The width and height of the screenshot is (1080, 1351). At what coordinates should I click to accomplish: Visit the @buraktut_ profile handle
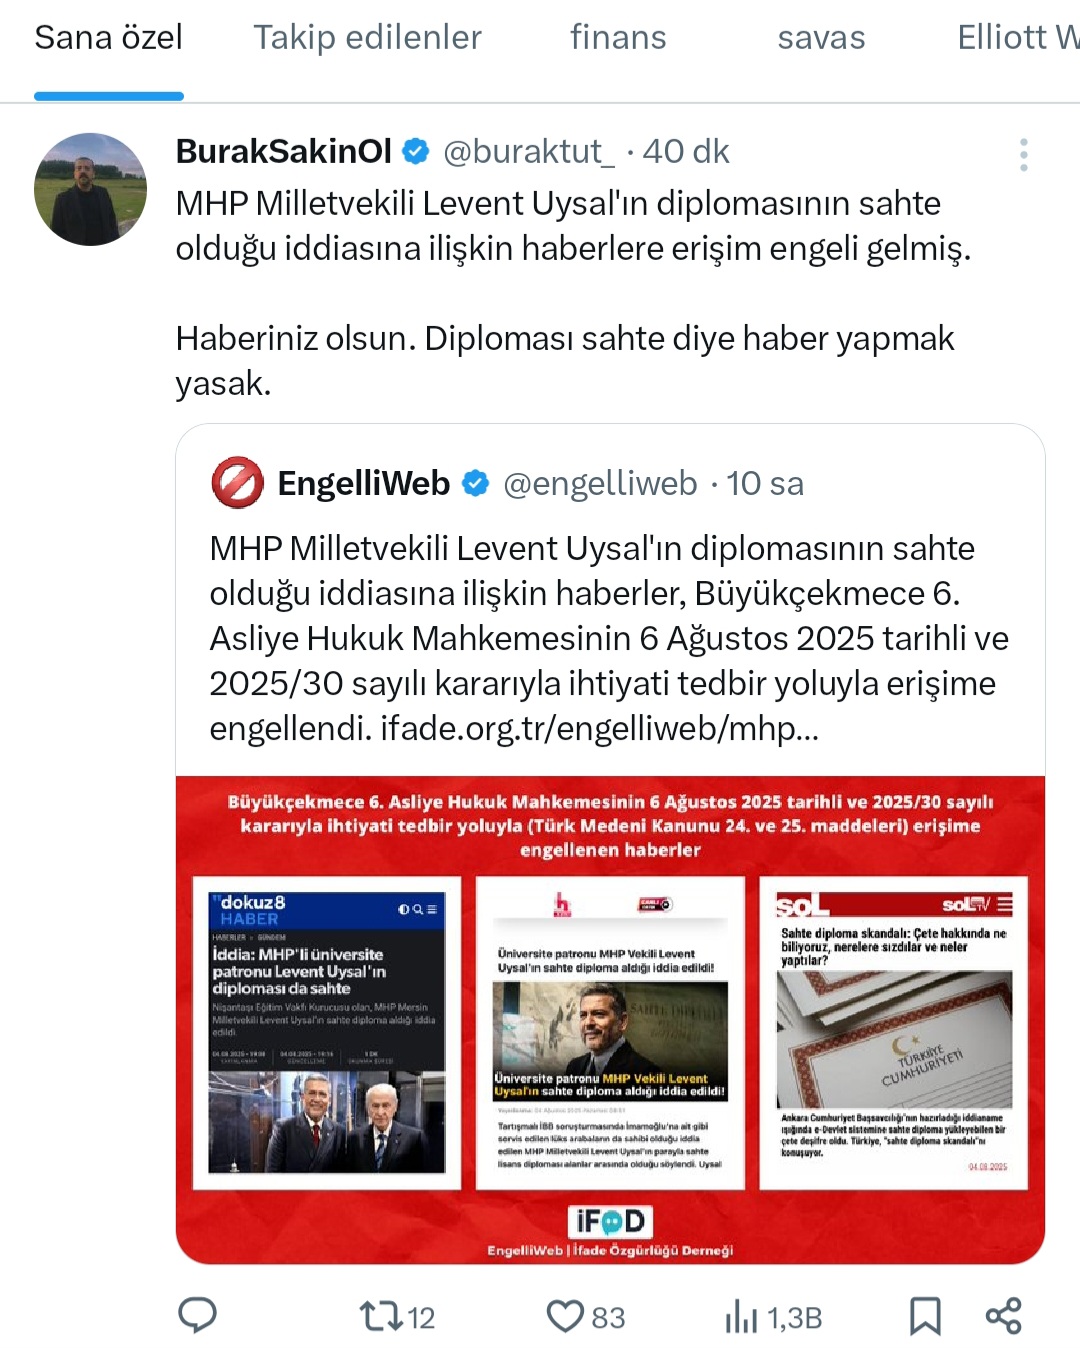click(x=529, y=152)
